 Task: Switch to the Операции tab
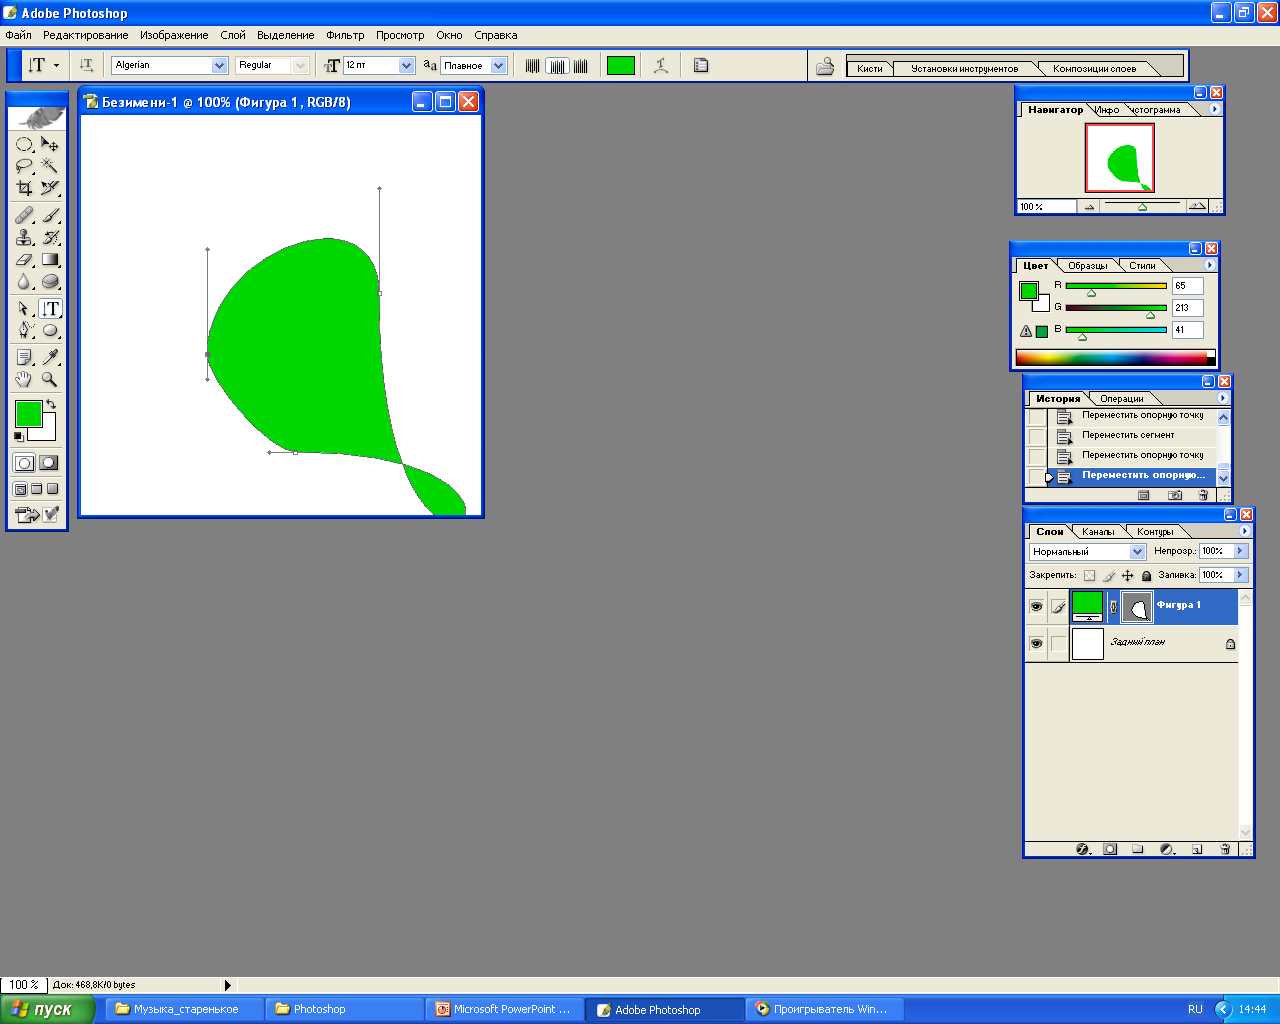1121,399
